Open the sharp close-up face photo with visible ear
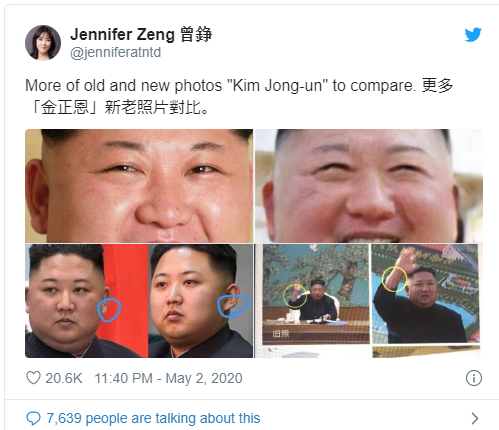This screenshot has width=499, height=430. point(139,186)
